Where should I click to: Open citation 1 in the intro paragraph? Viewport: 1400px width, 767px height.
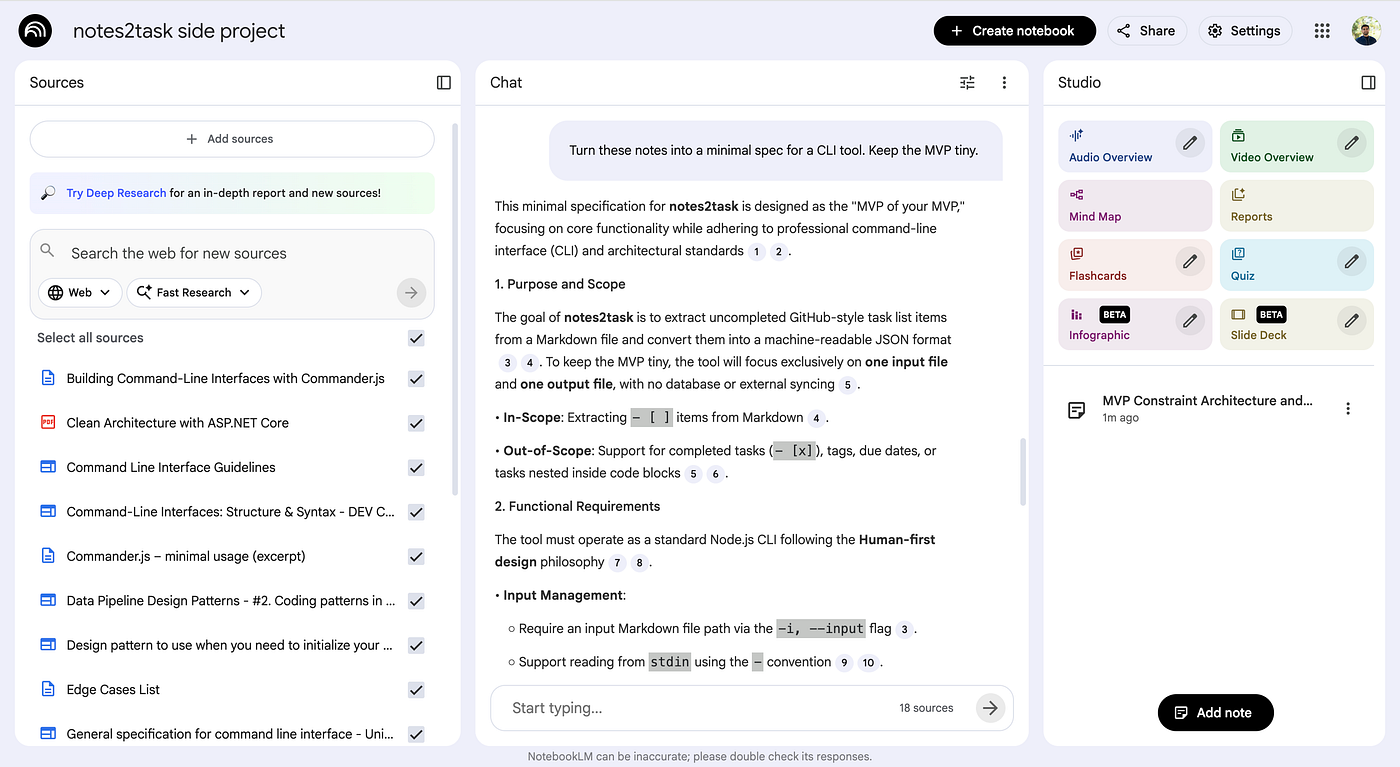(757, 252)
